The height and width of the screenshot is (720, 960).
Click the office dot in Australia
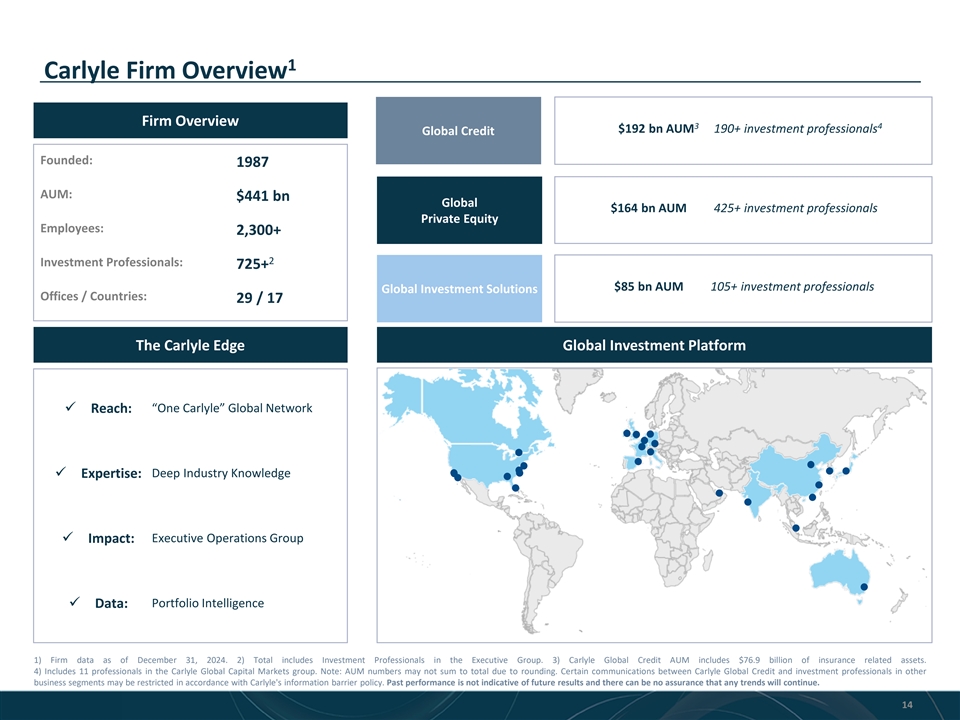pyautogui.click(x=864, y=587)
